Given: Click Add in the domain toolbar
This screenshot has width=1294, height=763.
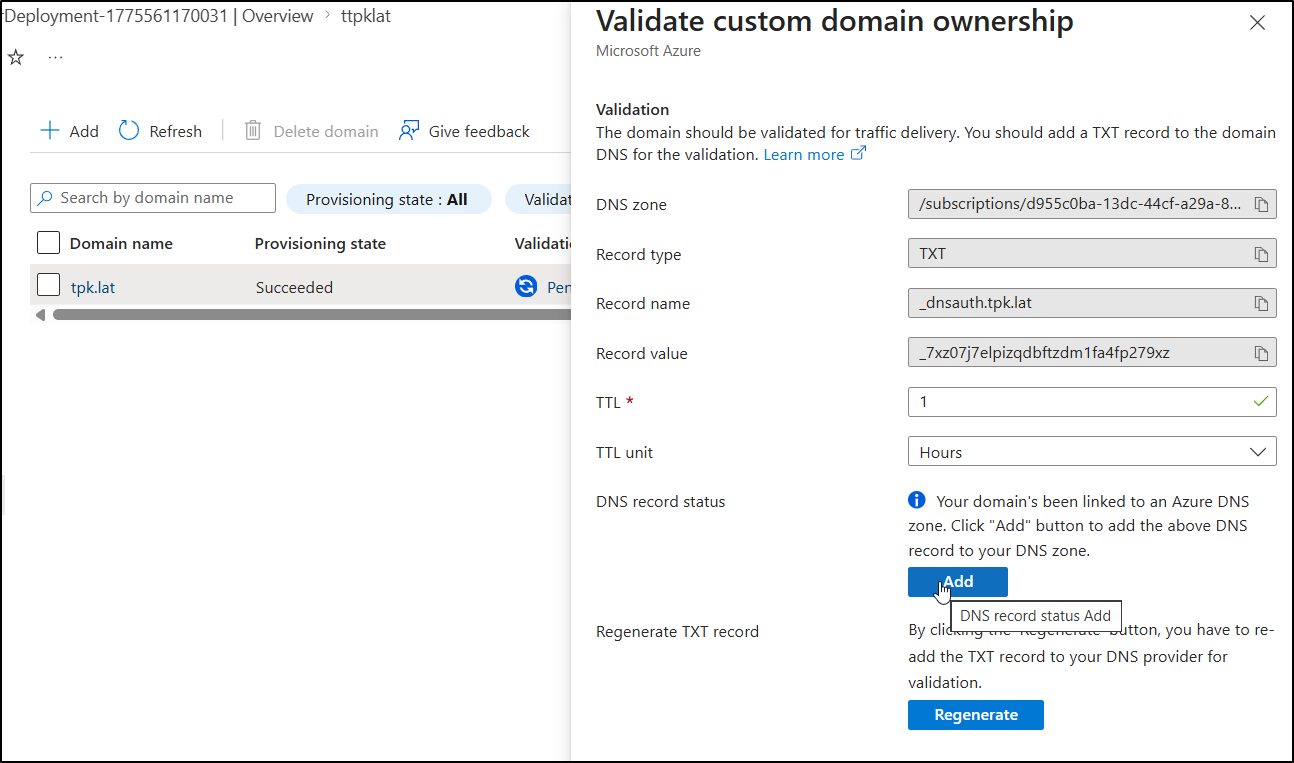Looking at the screenshot, I should click(x=69, y=131).
